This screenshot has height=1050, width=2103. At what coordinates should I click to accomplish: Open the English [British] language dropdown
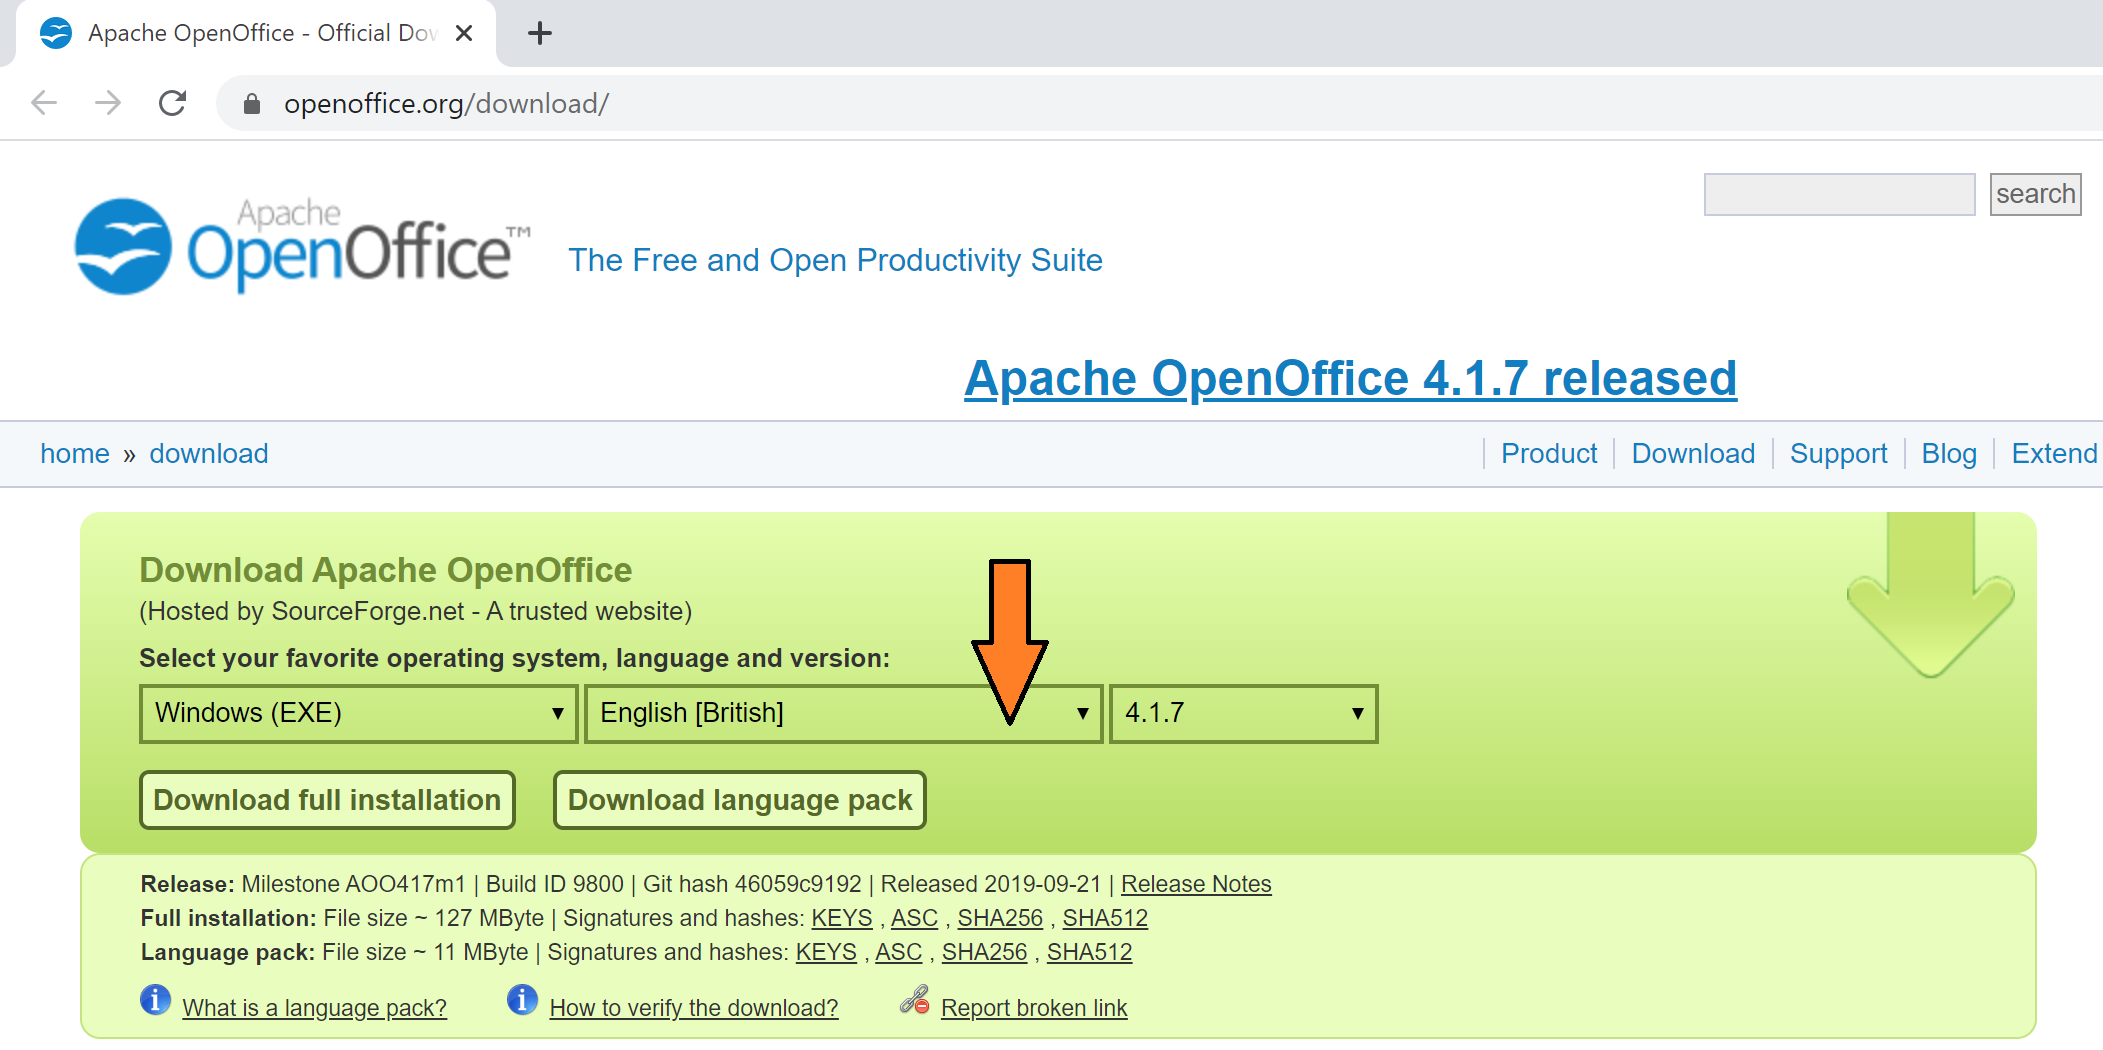(x=842, y=713)
